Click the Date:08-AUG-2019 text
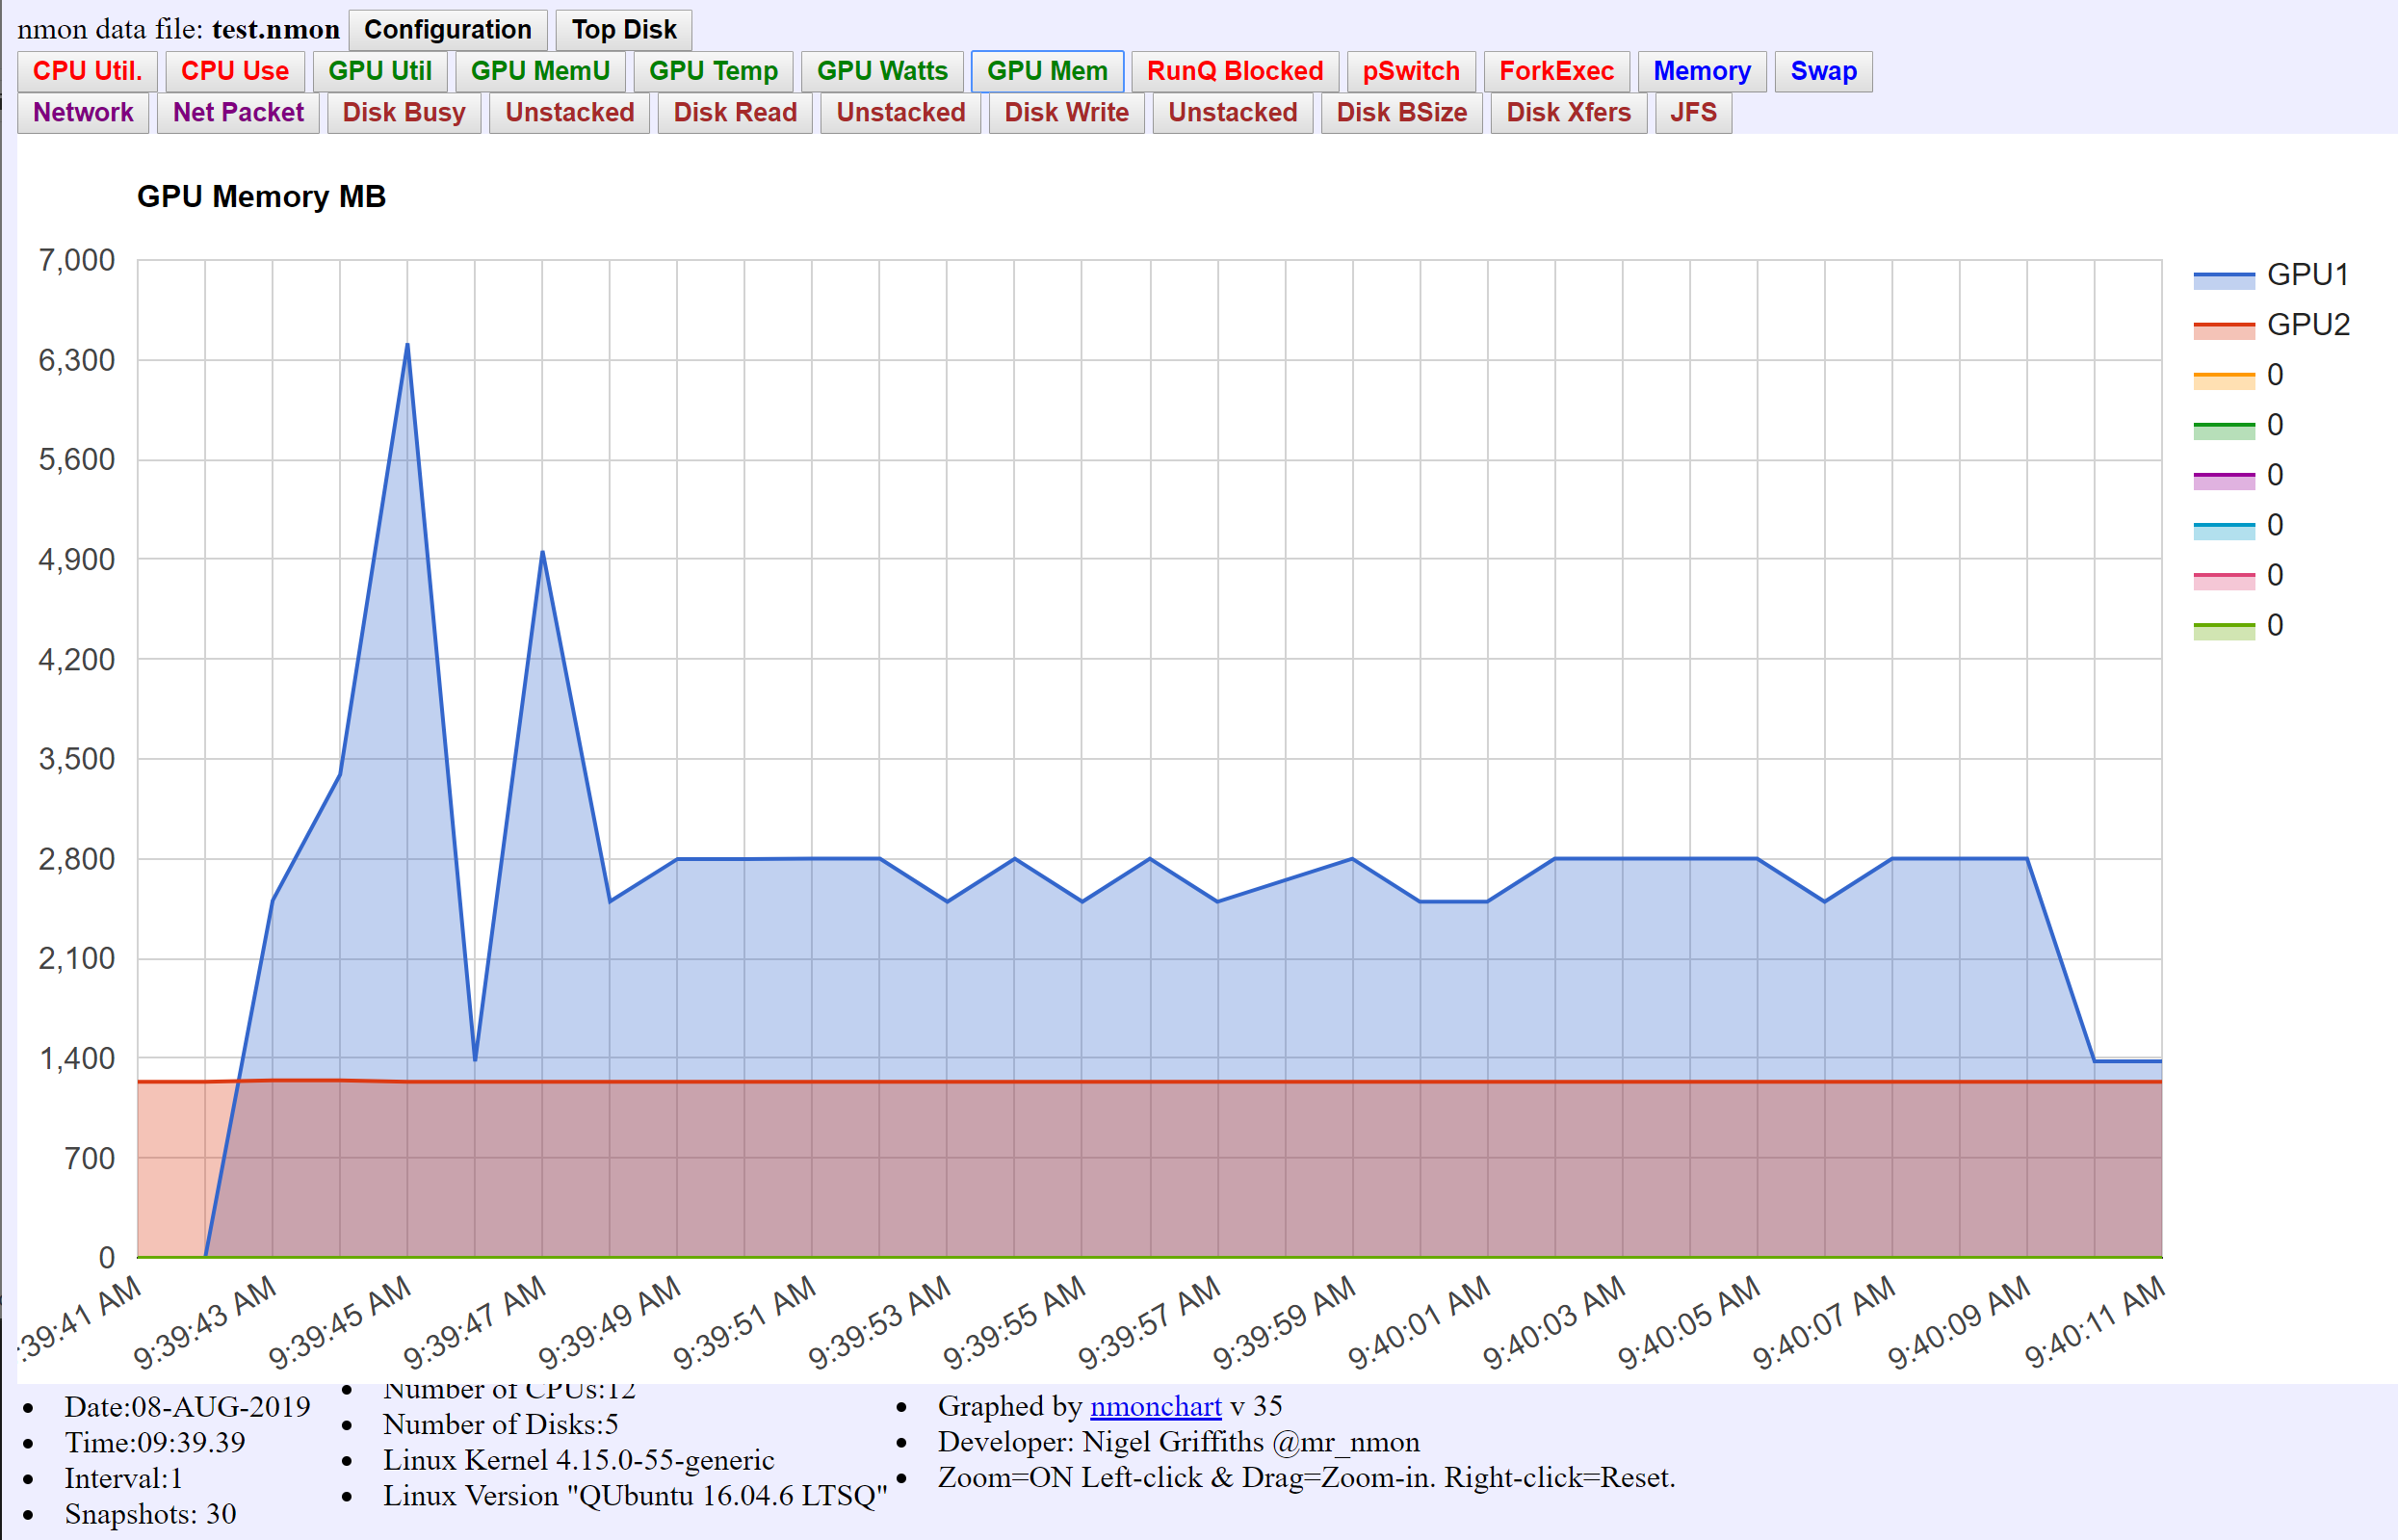The image size is (2398, 1540). (x=188, y=1407)
